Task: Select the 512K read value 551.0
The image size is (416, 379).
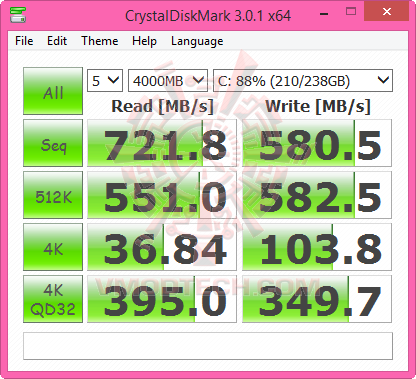Action: (x=162, y=195)
